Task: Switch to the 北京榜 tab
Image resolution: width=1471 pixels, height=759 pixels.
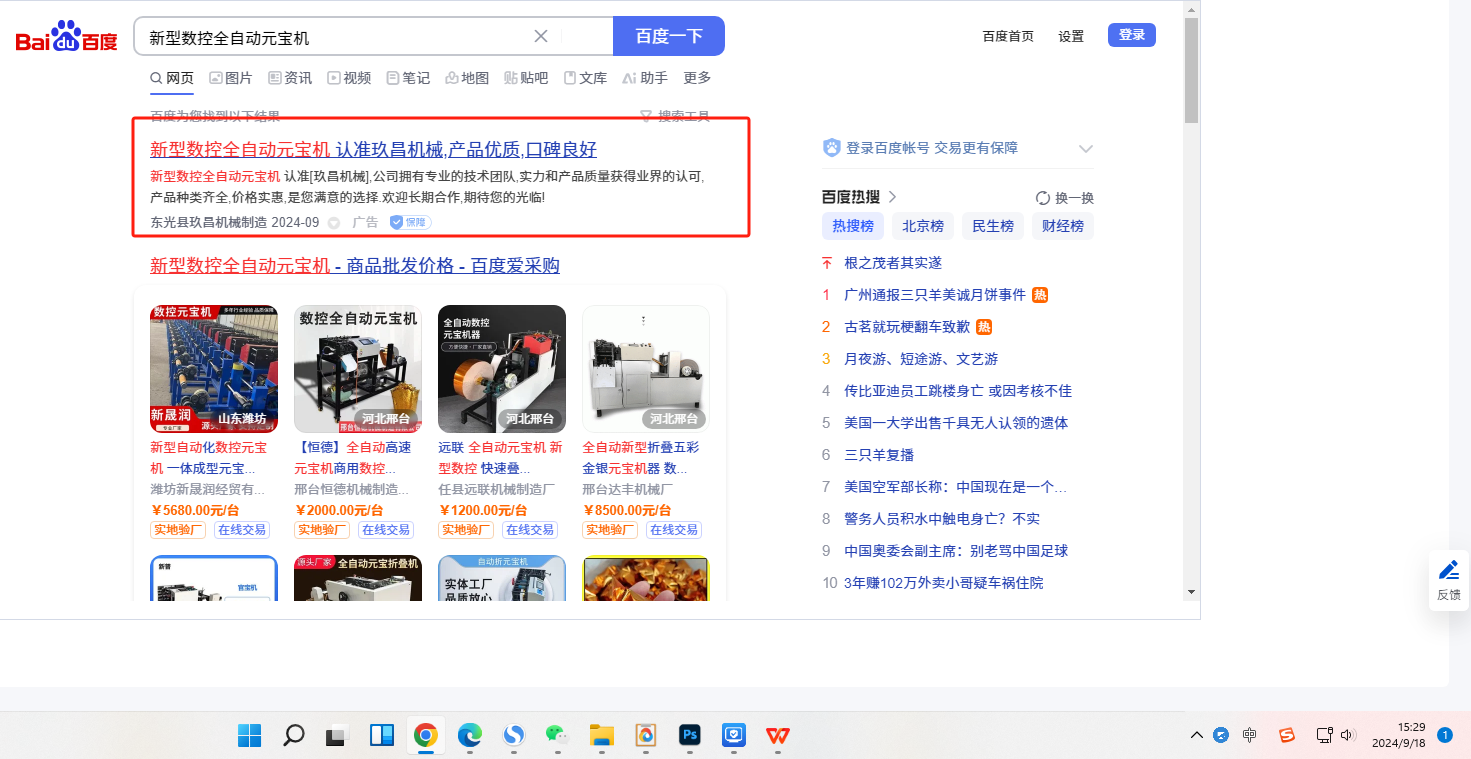Action: click(923, 226)
